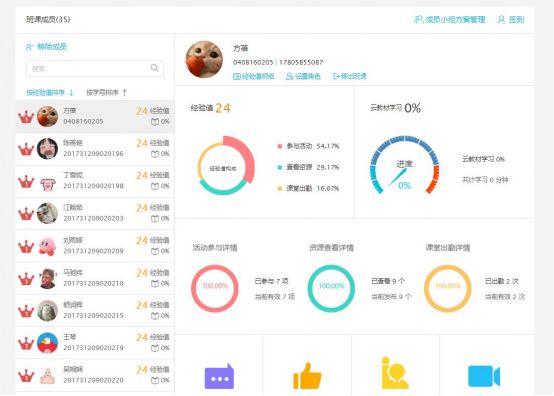The image size is (554, 396).
Task: Select member with ID 201731209020219
Action: (x=95, y=343)
